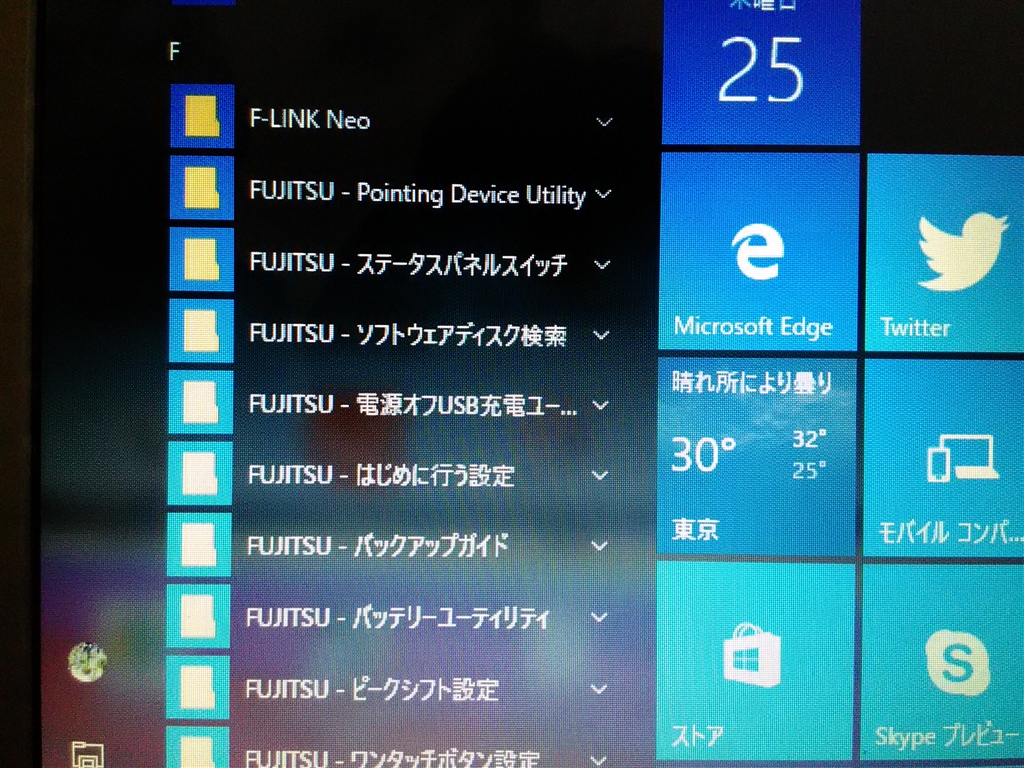This screenshot has width=1024, height=768.
Task: Expand the ピークシフト設定 chevron
Action: tap(598, 688)
